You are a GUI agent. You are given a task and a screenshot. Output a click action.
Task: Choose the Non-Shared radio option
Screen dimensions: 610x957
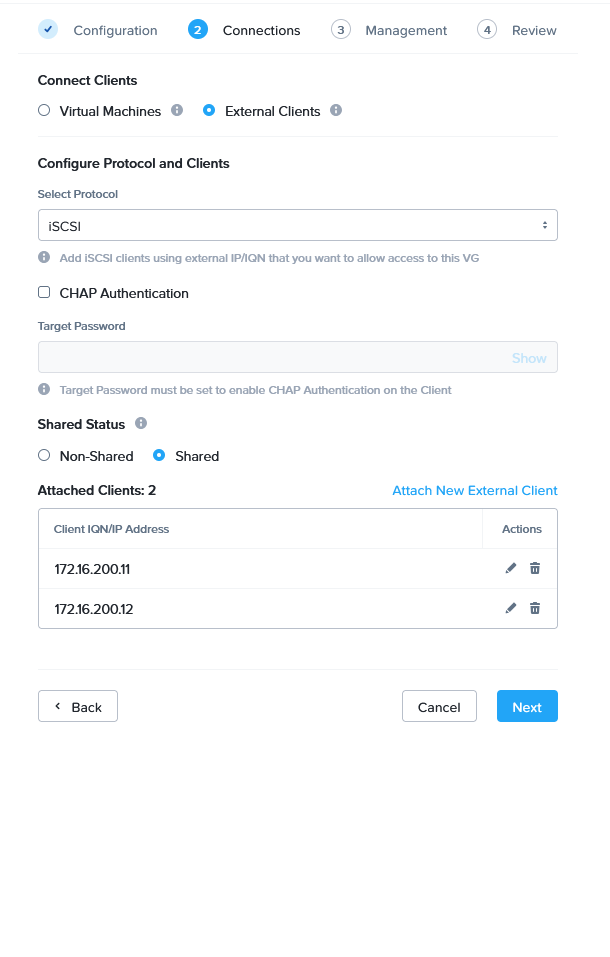(44, 455)
